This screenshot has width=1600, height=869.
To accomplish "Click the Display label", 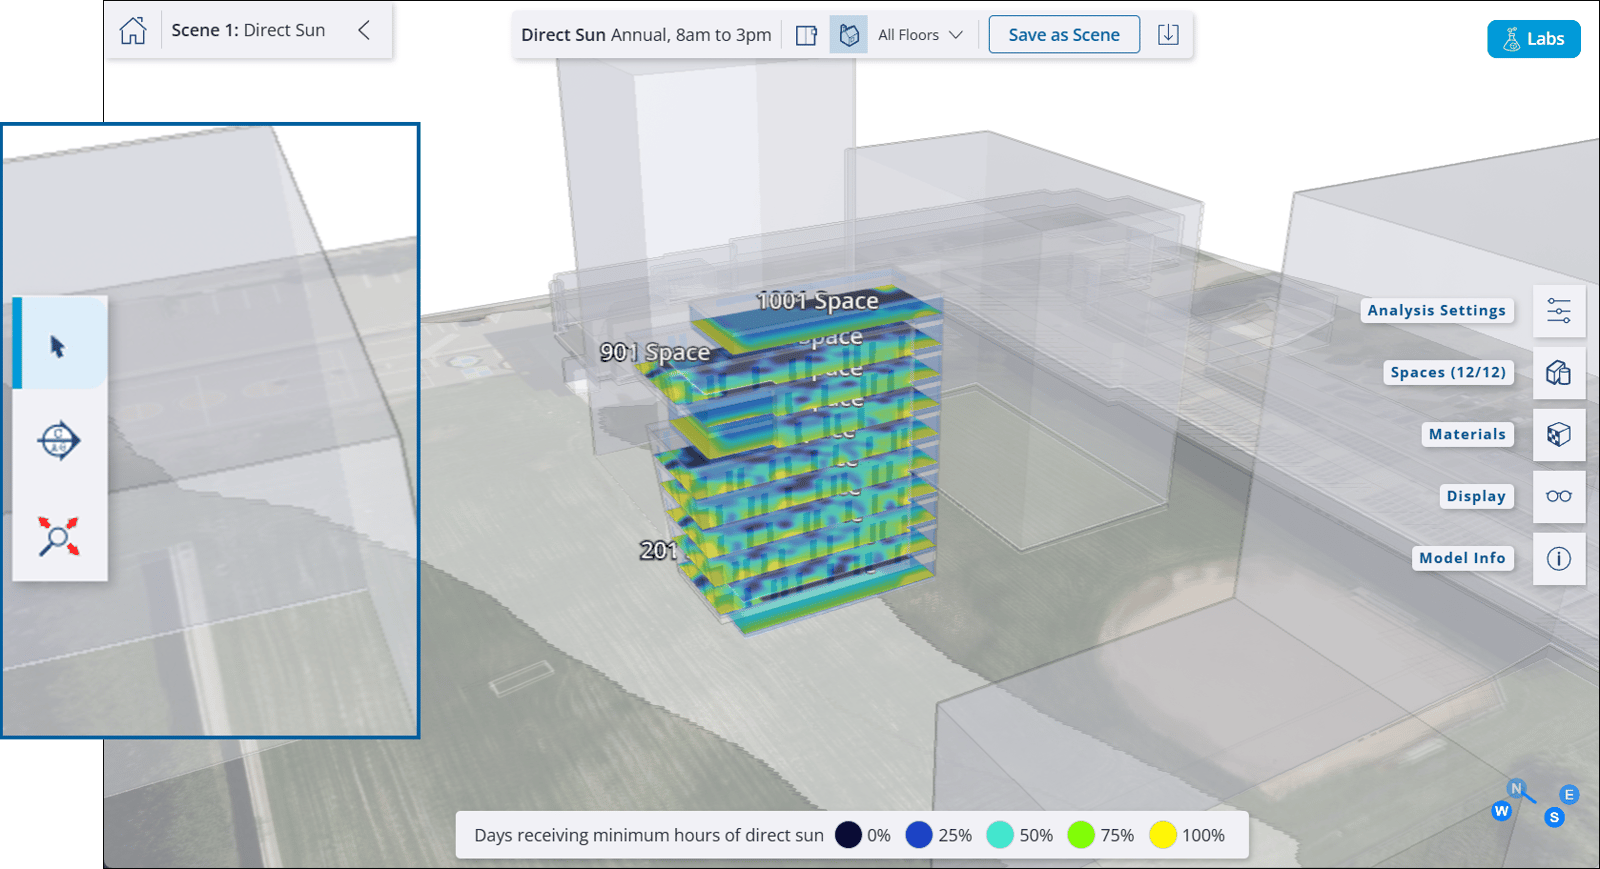I will pyautogui.click(x=1476, y=497).
